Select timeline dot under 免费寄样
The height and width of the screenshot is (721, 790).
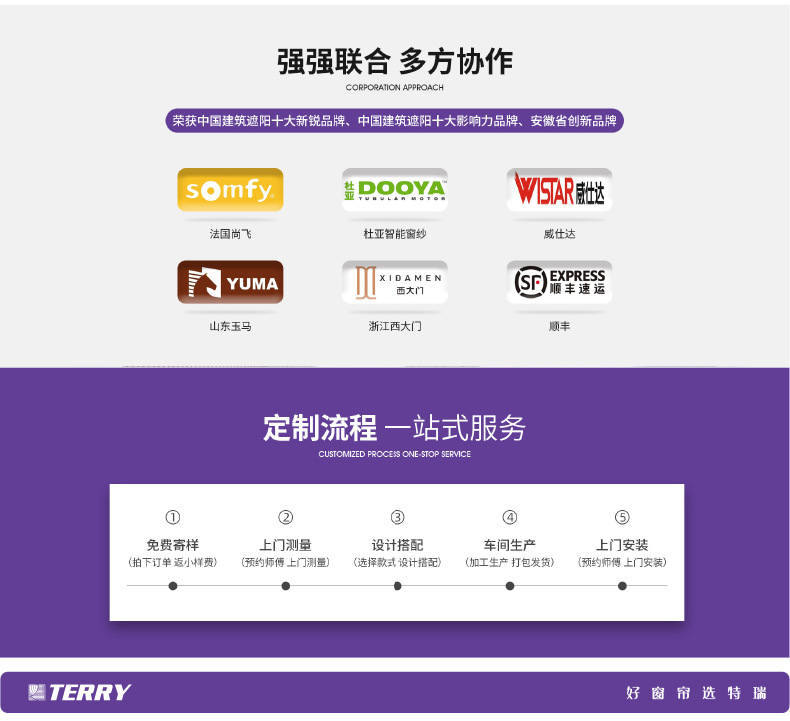click(173, 586)
